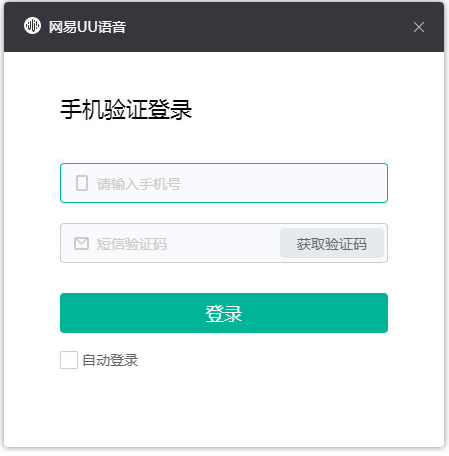Toggle the 自动登录 checkbox
This screenshot has height=456, width=449.
point(69,360)
